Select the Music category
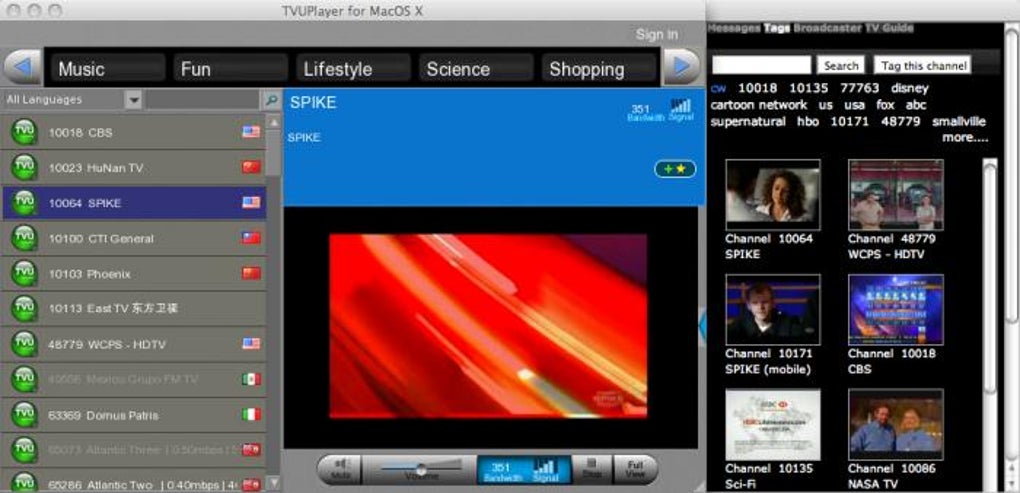The height and width of the screenshot is (493, 1020). (x=108, y=68)
